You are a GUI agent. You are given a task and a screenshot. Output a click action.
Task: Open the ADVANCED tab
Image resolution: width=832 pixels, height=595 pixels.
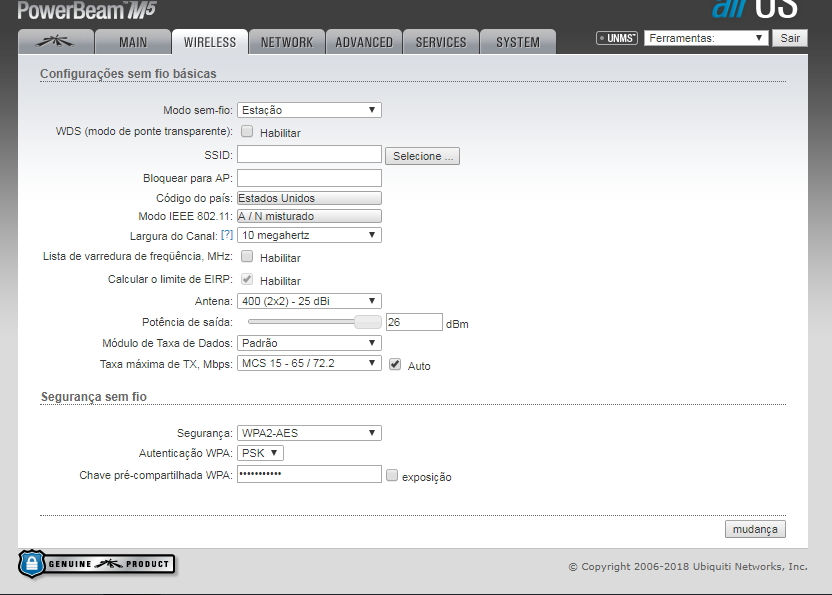pos(363,42)
